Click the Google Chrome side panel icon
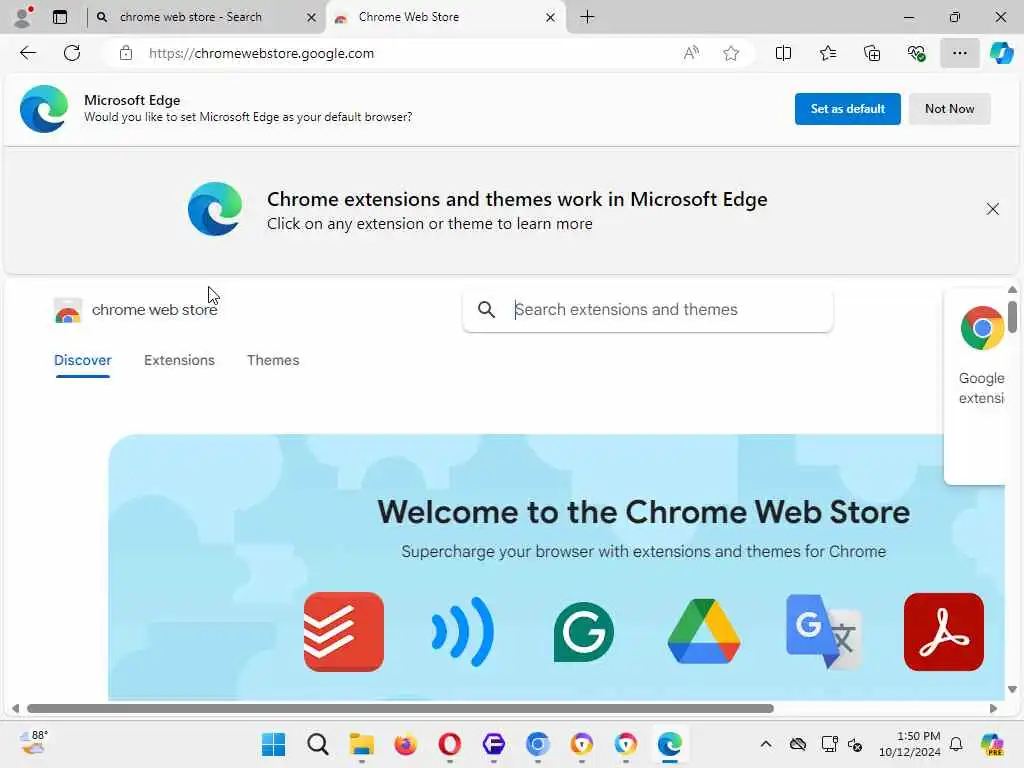 click(x=982, y=328)
